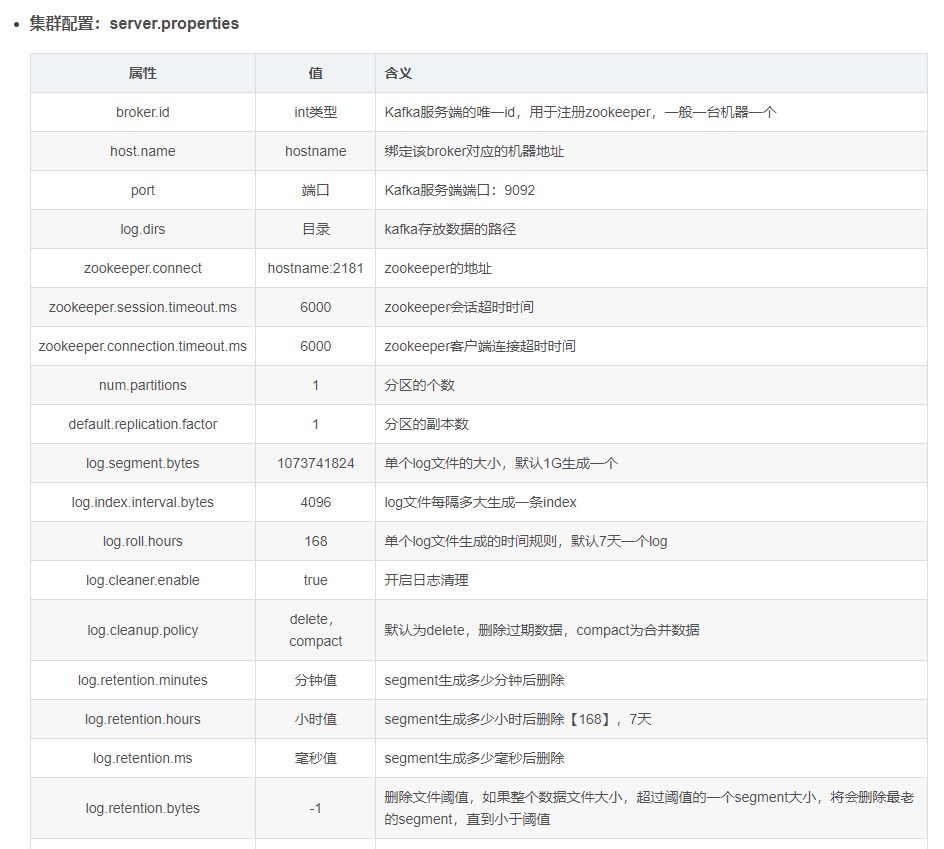Click the heading text 'server.properties'
This screenshot has height=849, width=944.
[x=174, y=23]
